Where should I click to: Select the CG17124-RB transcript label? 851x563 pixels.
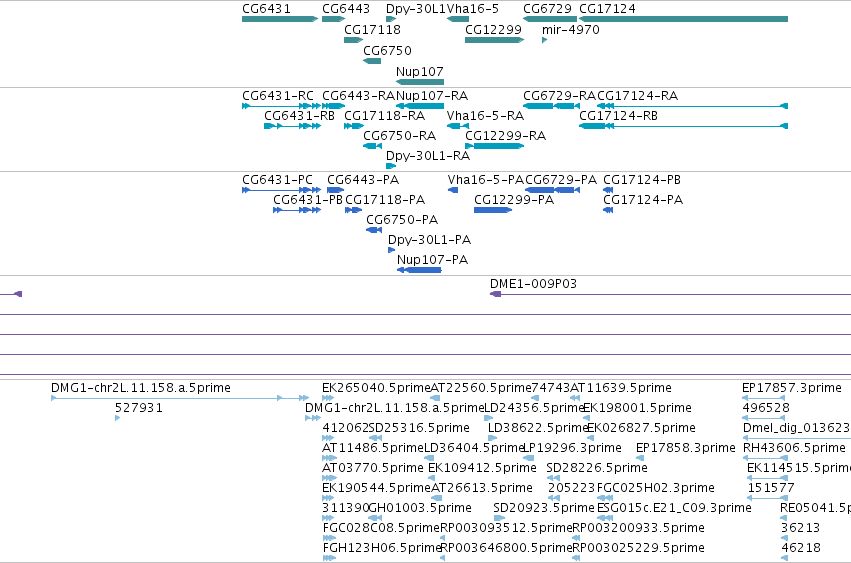pyautogui.click(x=618, y=116)
